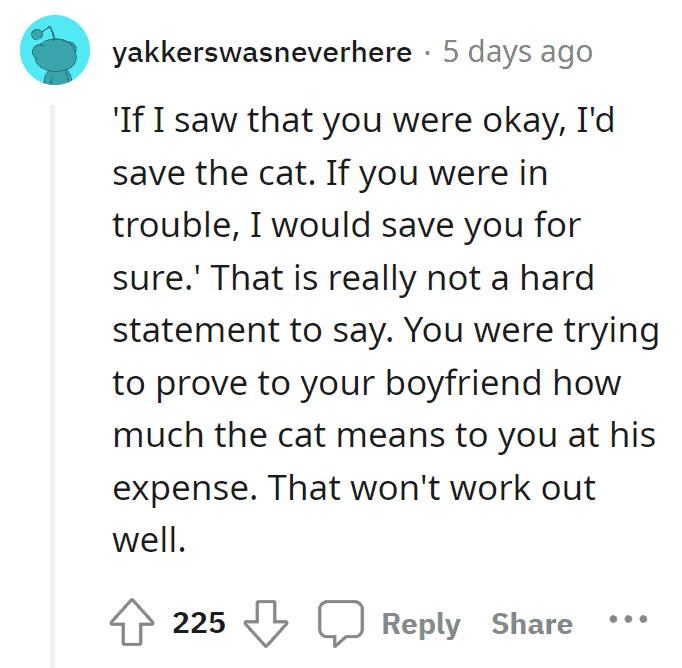Collapse the thread using the vertical line

(52, 386)
